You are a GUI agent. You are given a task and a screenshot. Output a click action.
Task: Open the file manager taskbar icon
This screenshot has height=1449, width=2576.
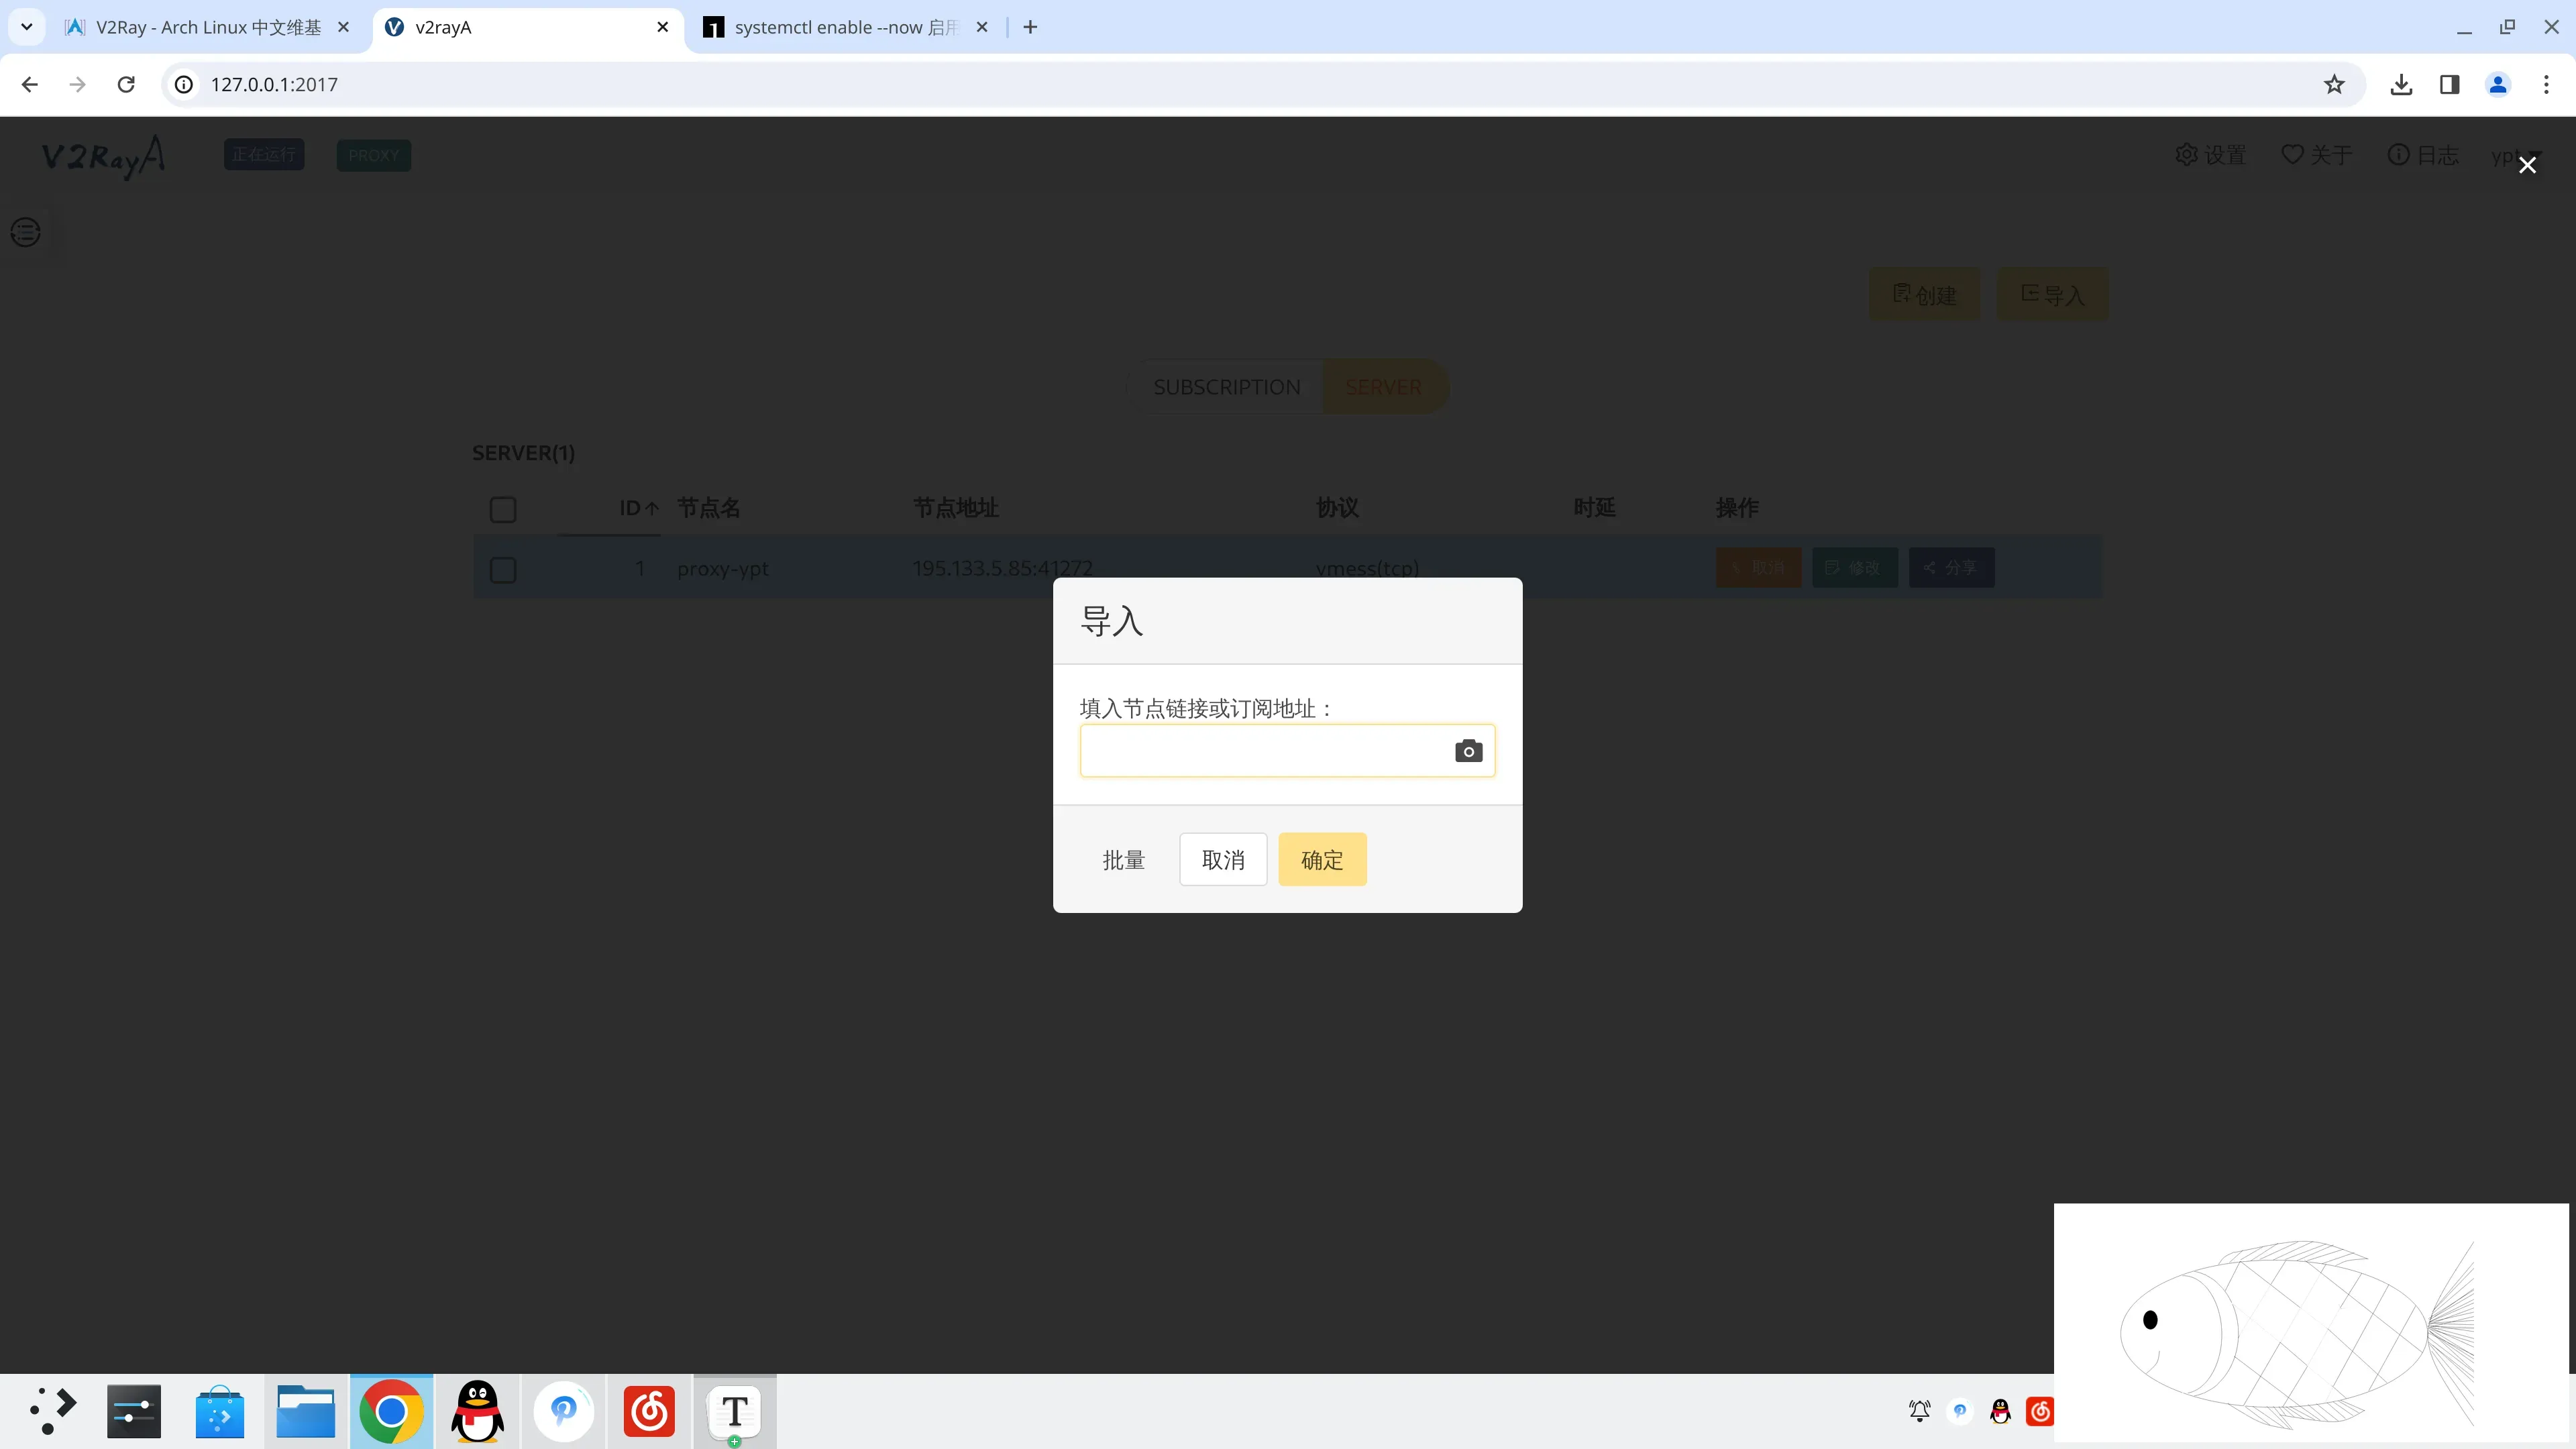(x=305, y=1411)
